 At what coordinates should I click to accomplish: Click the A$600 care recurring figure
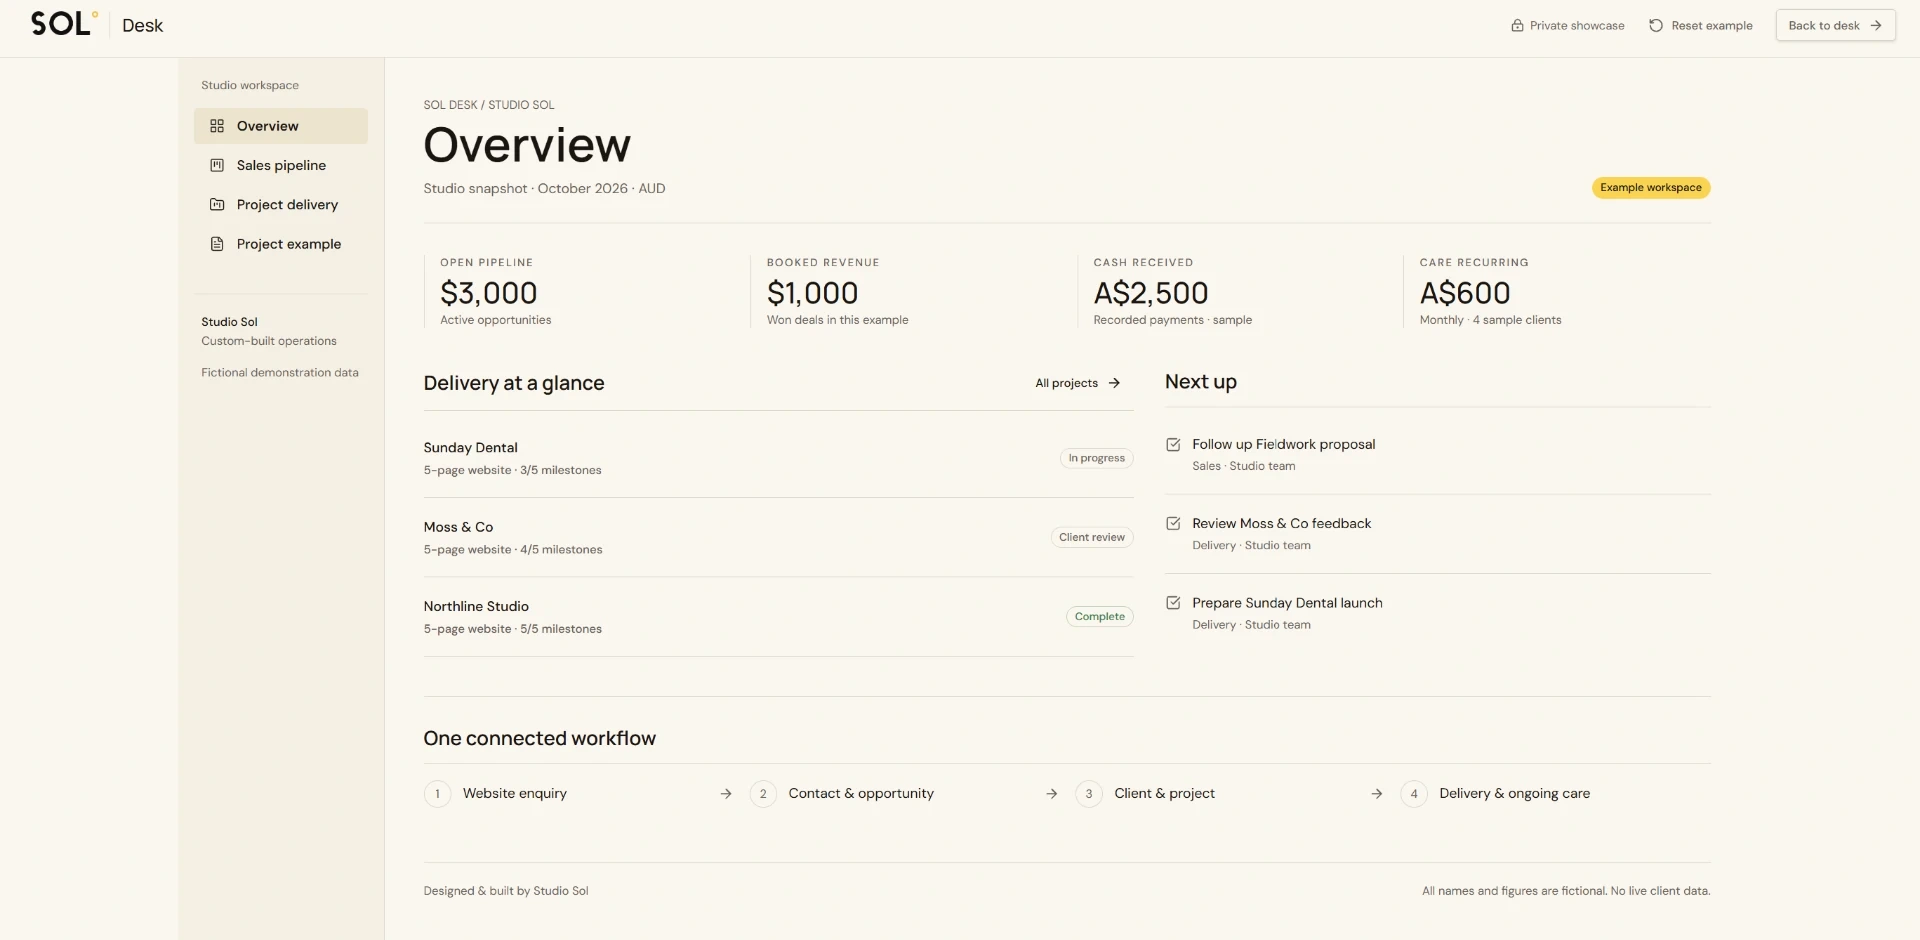pyautogui.click(x=1465, y=293)
